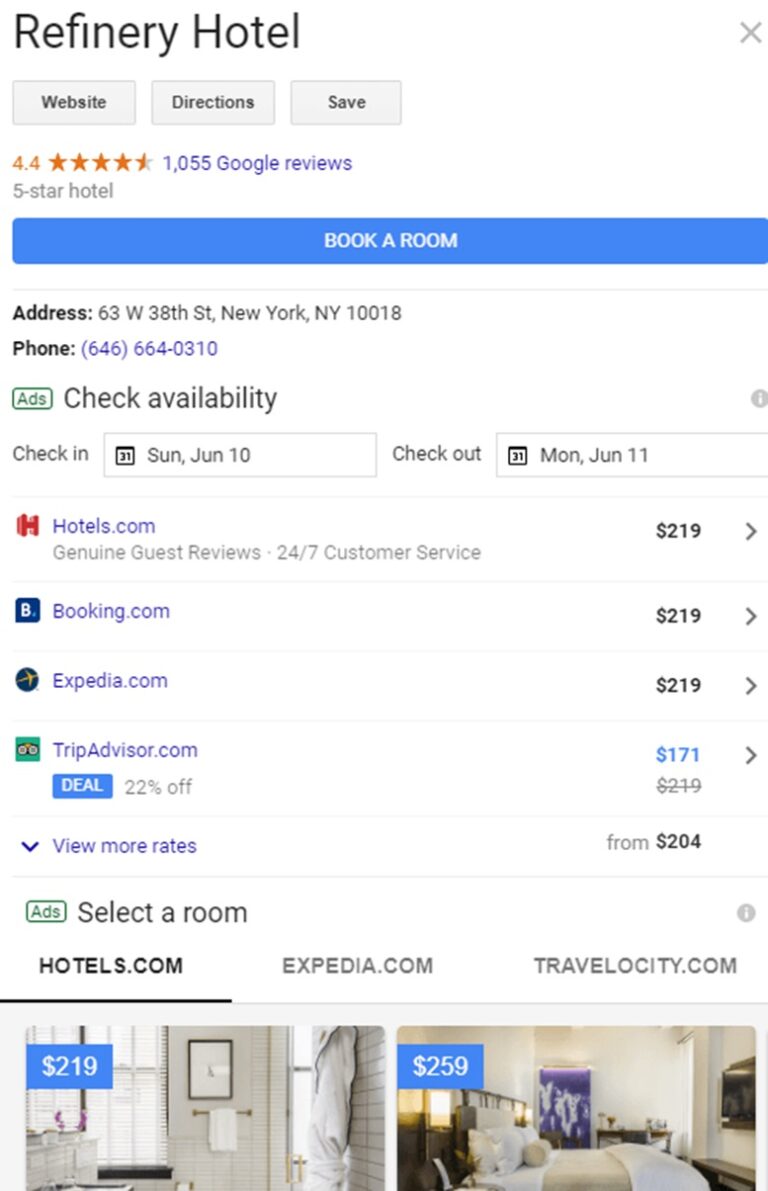Click the Expedia.com airplane logo icon
Image resolution: width=768 pixels, height=1191 pixels.
28,681
